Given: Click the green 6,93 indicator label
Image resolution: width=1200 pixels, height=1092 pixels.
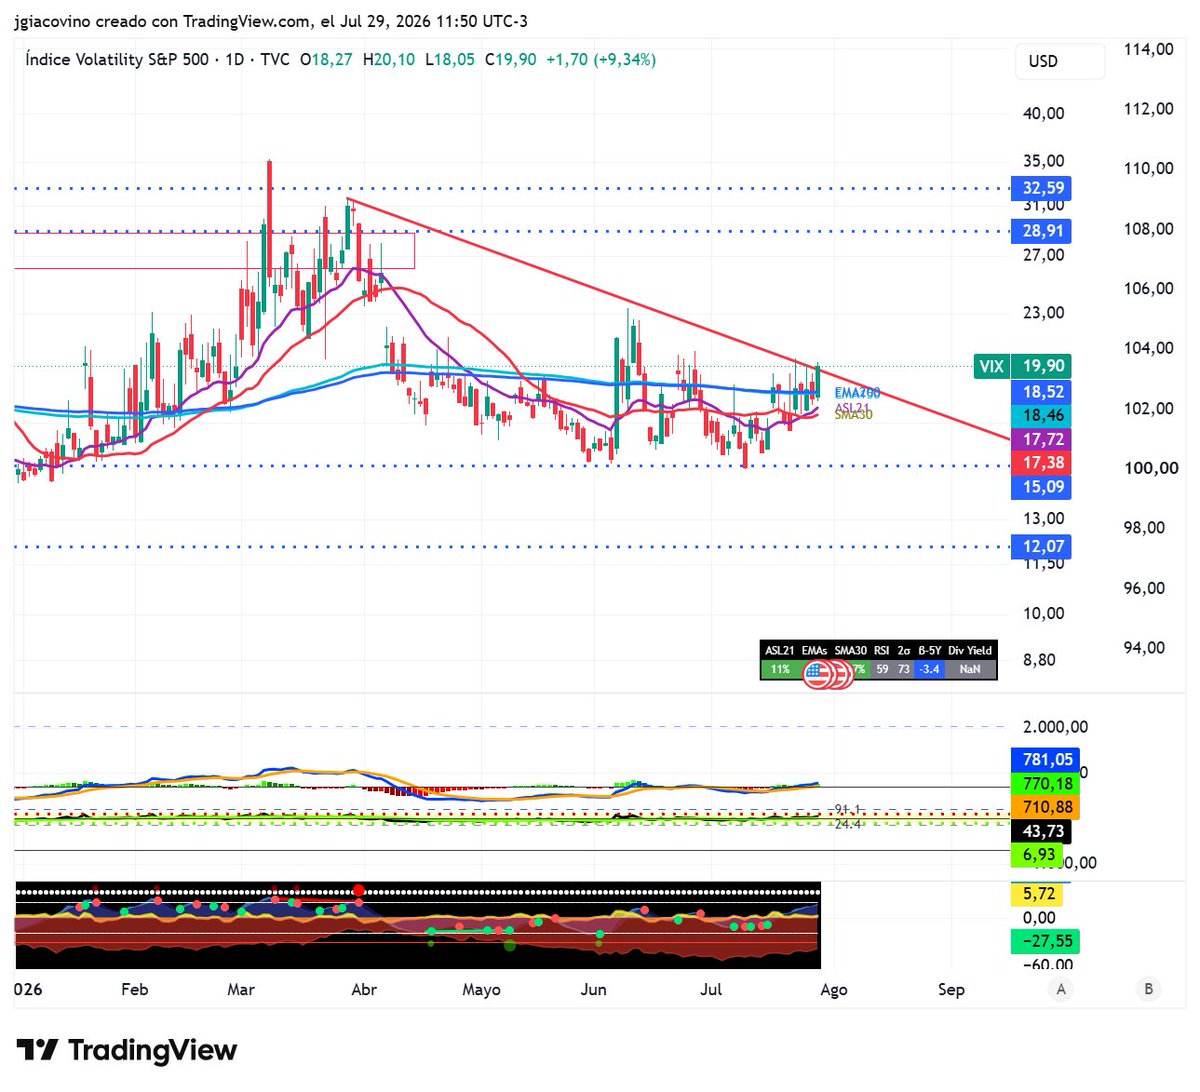Looking at the screenshot, I should tap(1036, 855).
